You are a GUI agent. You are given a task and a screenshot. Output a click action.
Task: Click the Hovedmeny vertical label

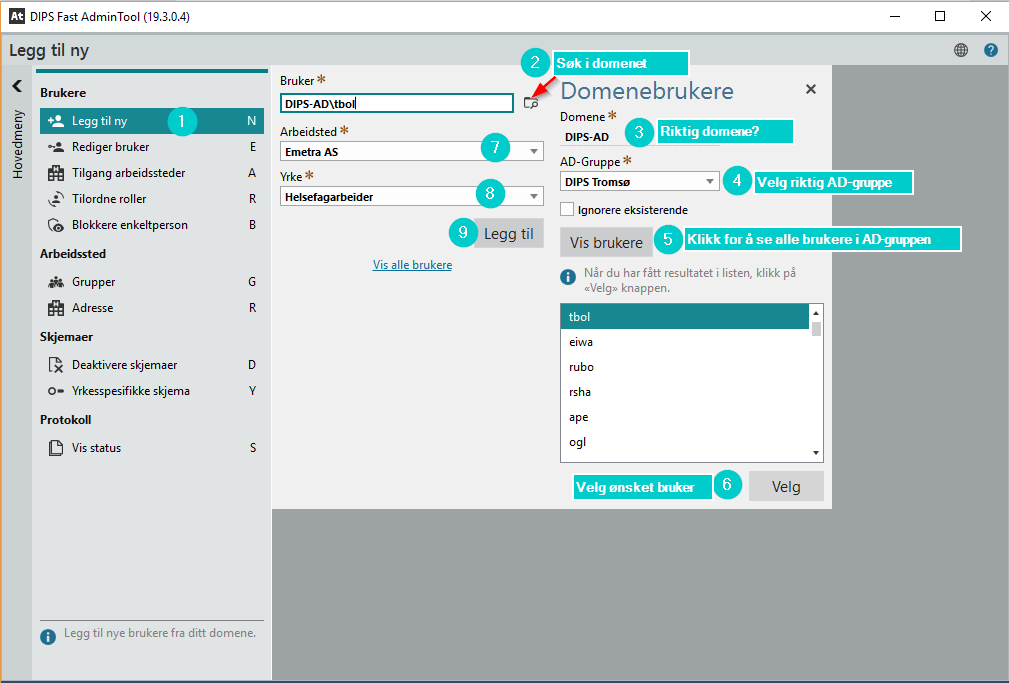[x=17, y=144]
